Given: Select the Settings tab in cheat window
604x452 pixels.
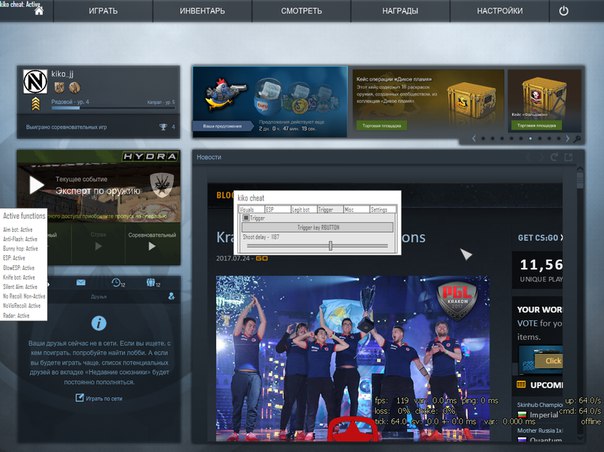Looking at the screenshot, I should coord(380,210).
